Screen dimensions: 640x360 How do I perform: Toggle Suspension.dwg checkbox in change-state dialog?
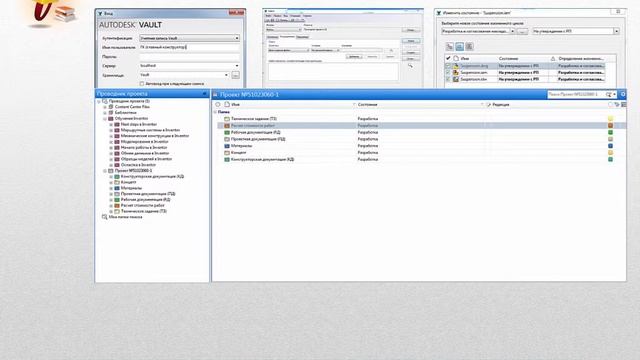(448, 66)
